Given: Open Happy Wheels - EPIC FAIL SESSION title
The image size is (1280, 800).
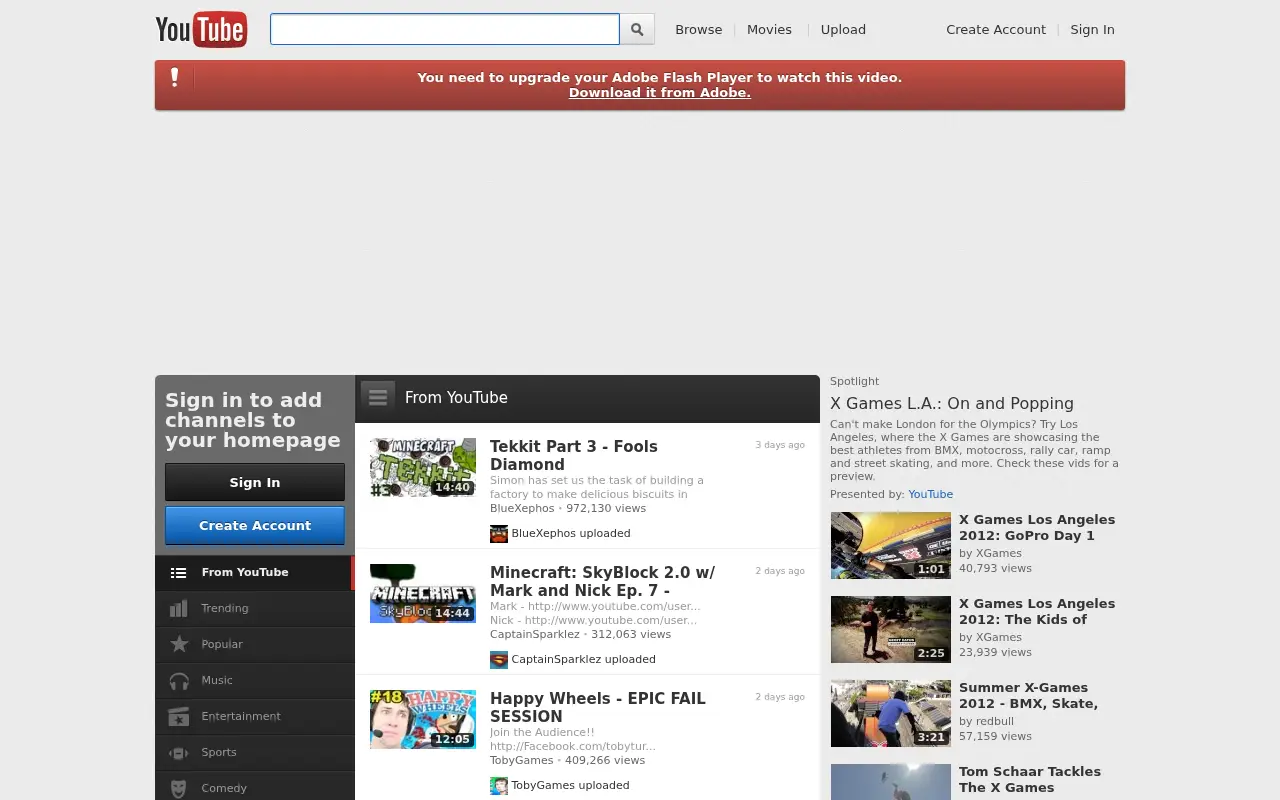Looking at the screenshot, I should tap(598, 707).
